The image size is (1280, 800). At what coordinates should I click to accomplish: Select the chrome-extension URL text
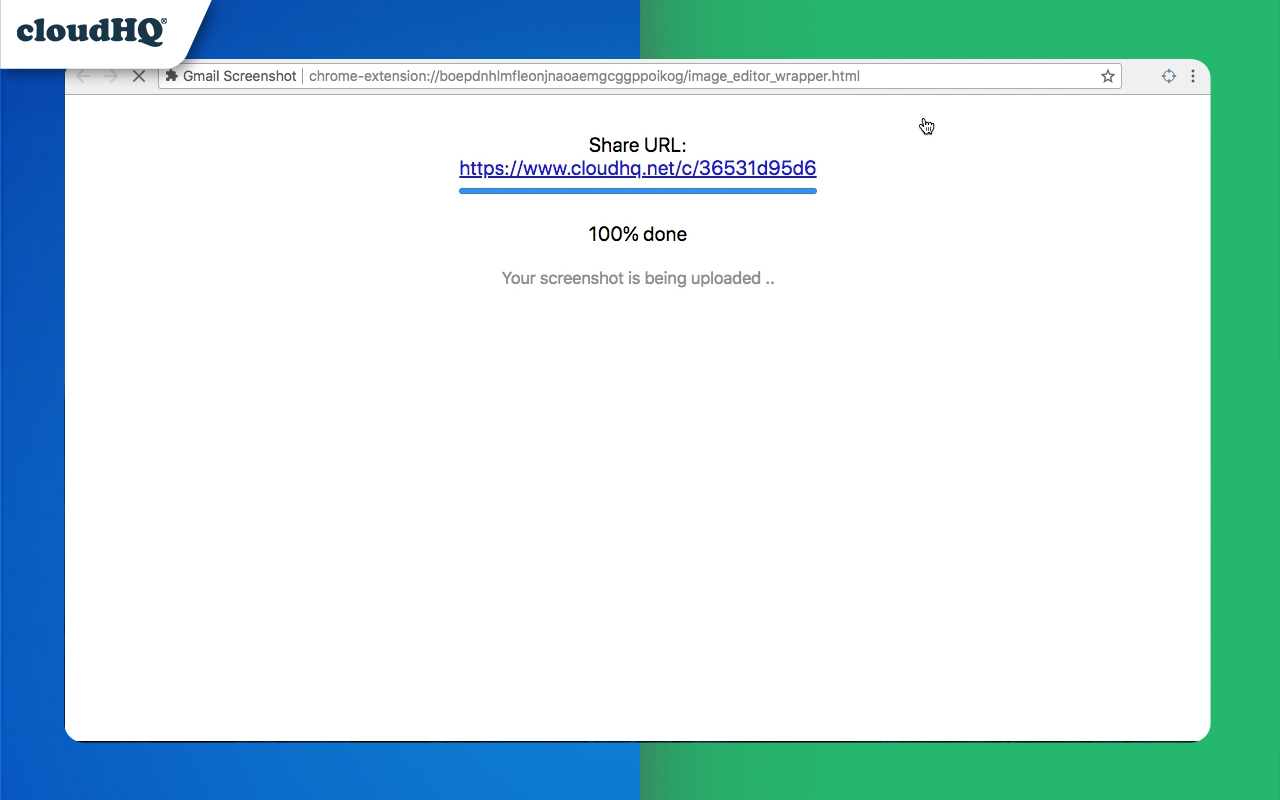point(583,75)
